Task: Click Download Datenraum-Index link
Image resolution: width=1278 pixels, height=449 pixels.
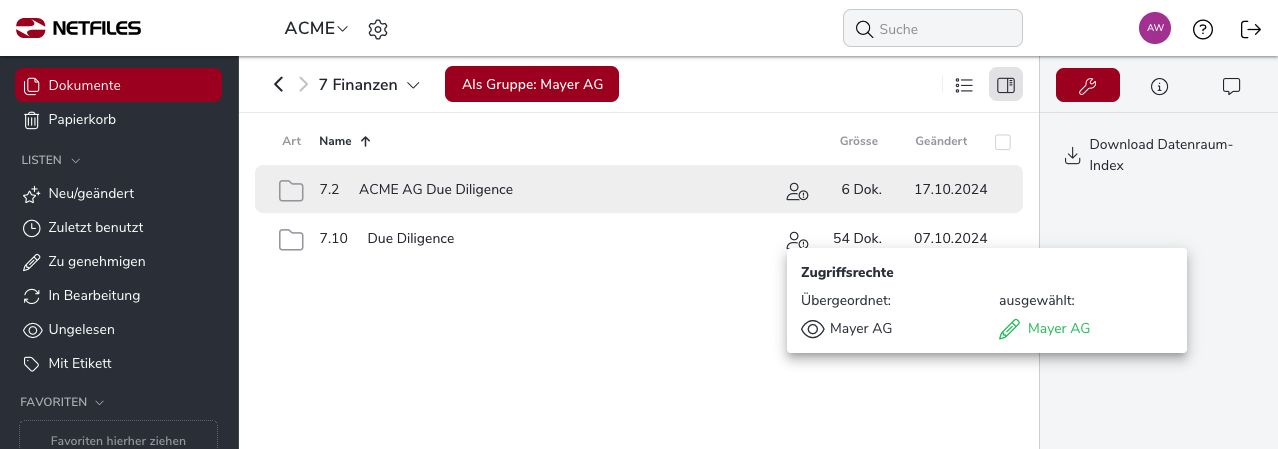Action: 1161,155
